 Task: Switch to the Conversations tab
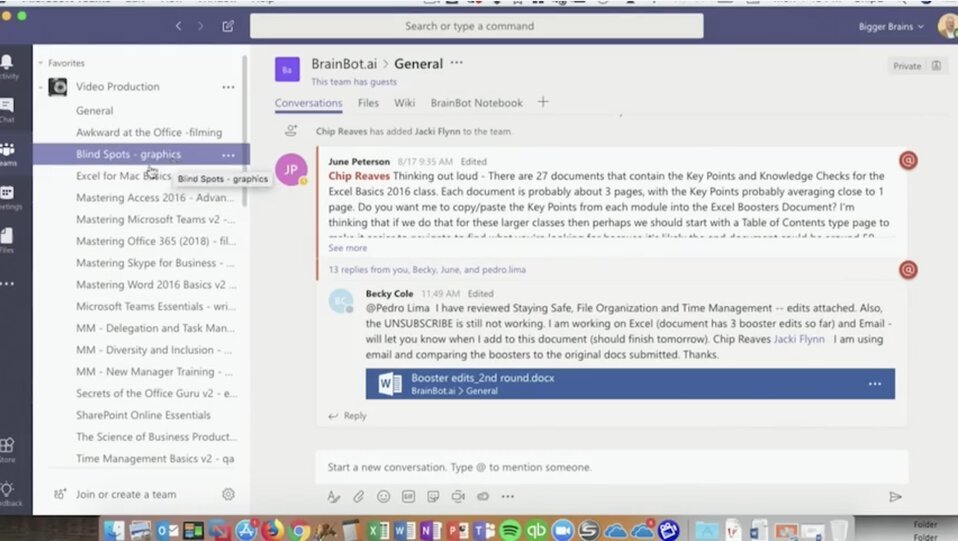[x=309, y=103]
